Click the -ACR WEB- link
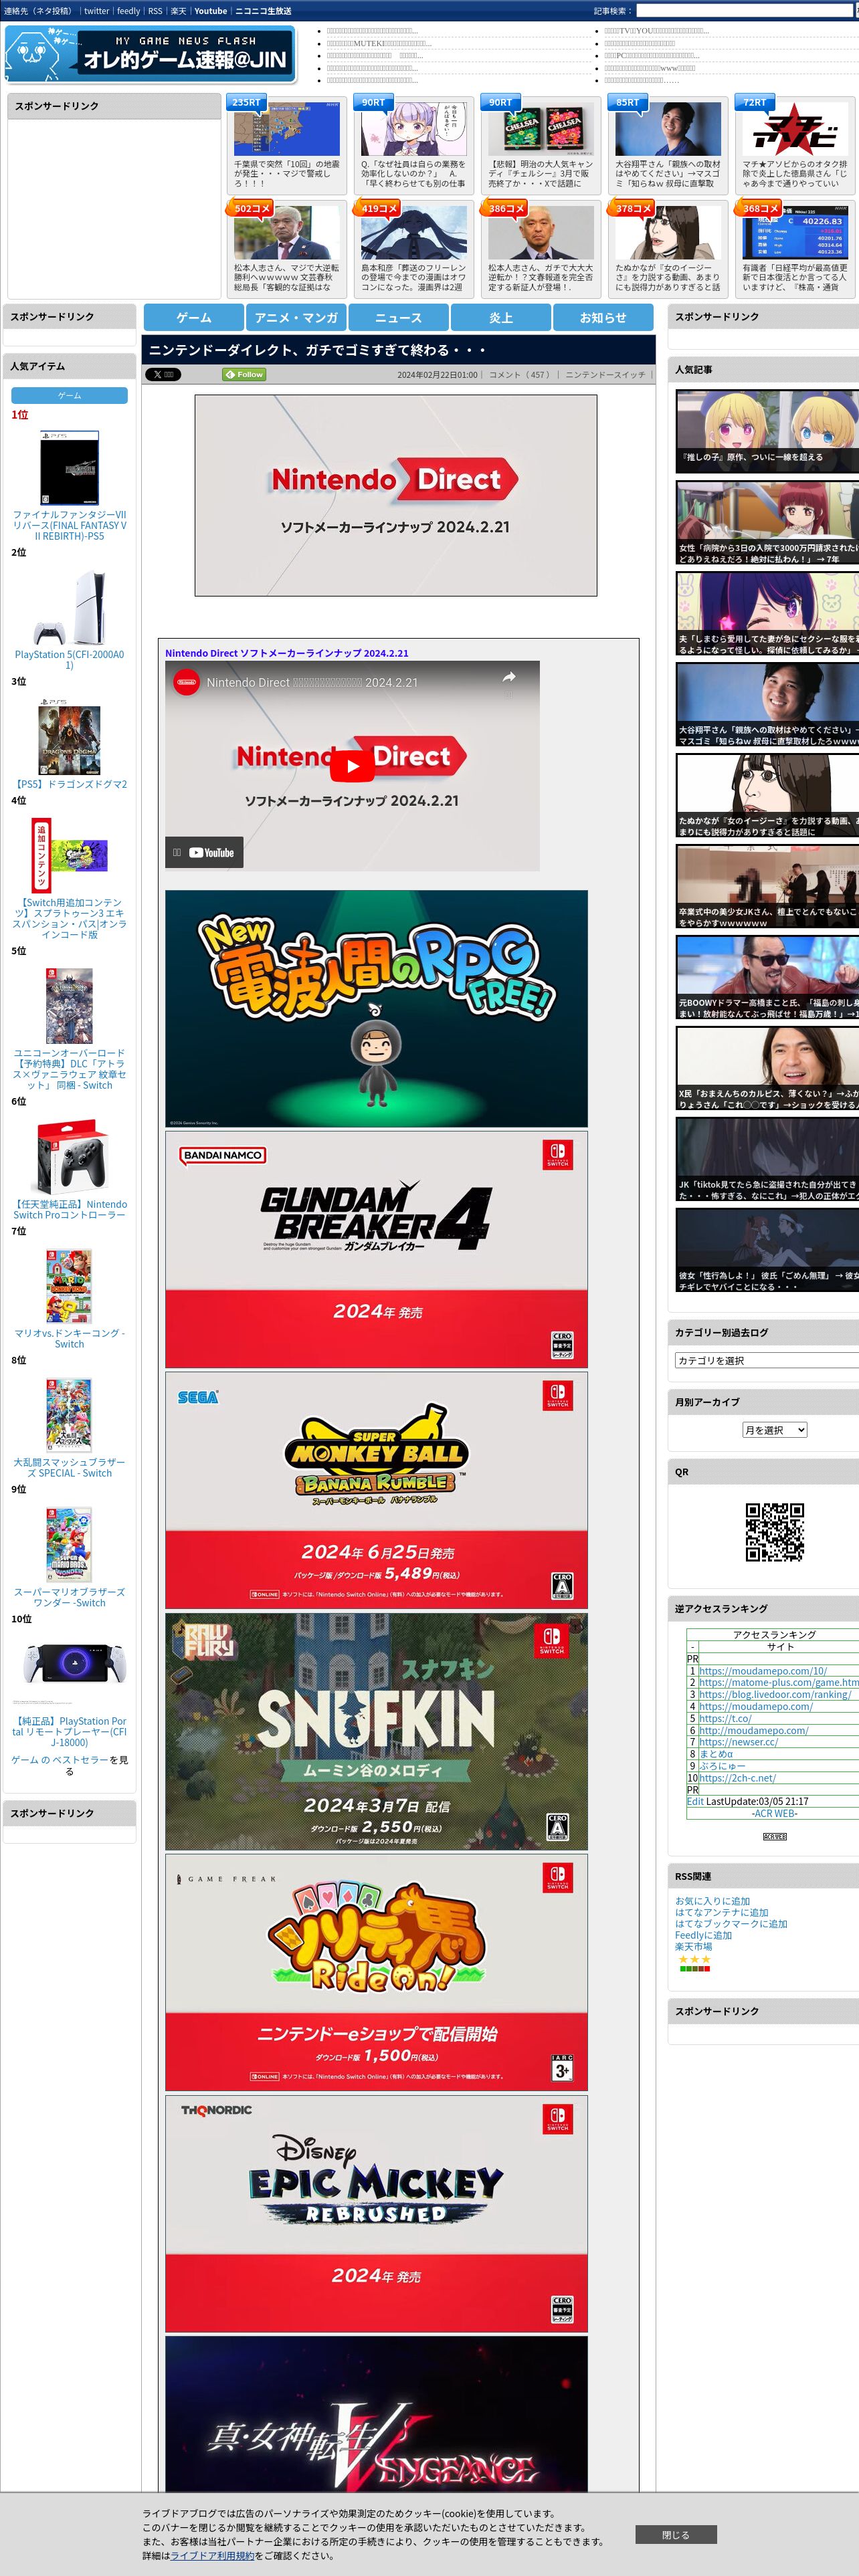This screenshot has height=2576, width=859. (x=775, y=1813)
